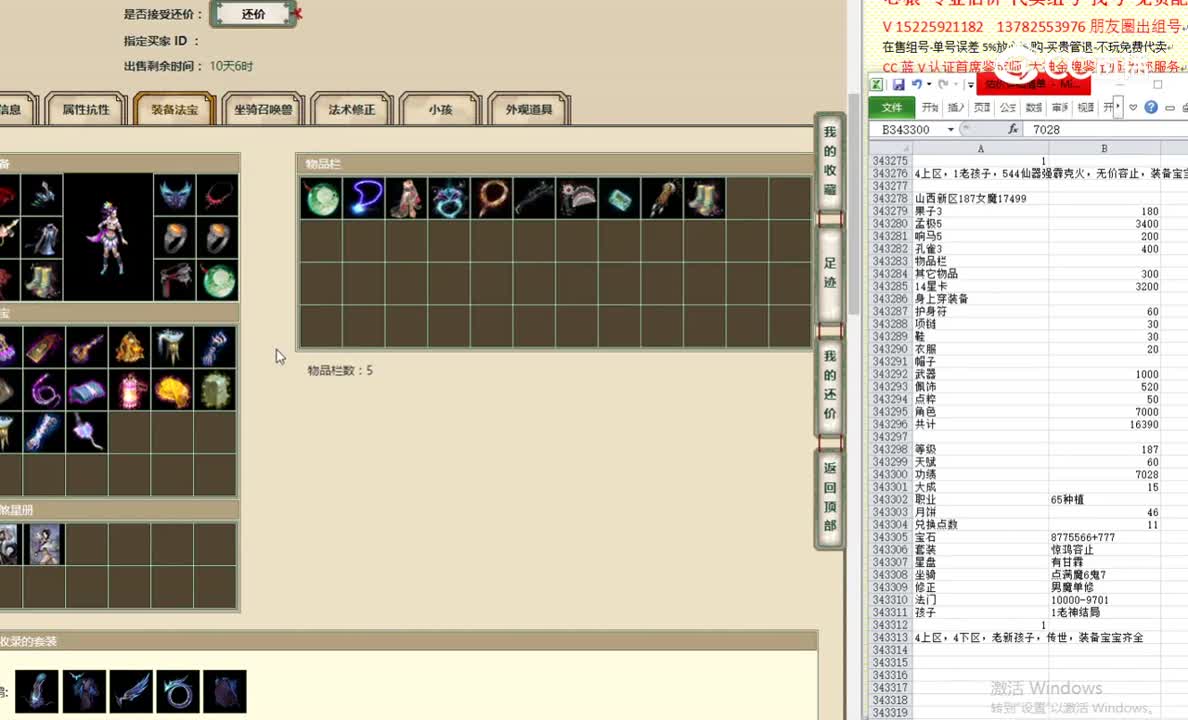Screen dimensions: 1188x720
Task: Select the equipped green jade orb
Action: click(x=217, y=280)
